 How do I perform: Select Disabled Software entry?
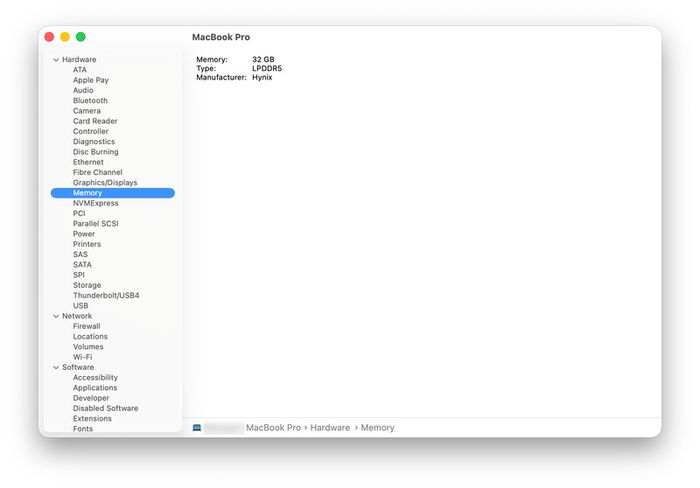(105, 409)
